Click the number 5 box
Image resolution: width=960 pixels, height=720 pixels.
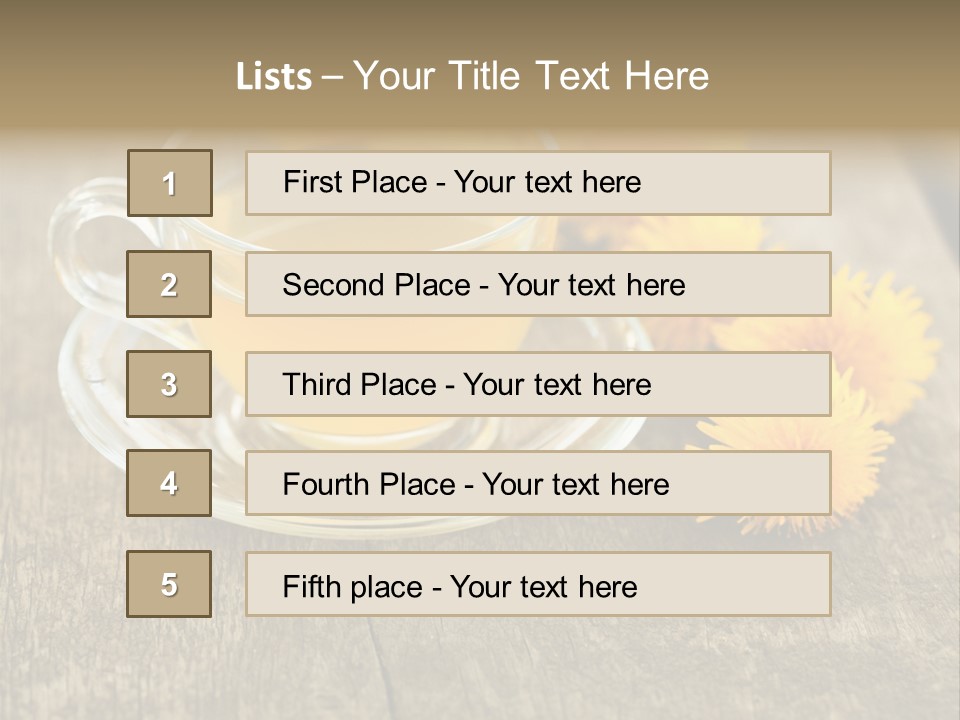click(169, 584)
